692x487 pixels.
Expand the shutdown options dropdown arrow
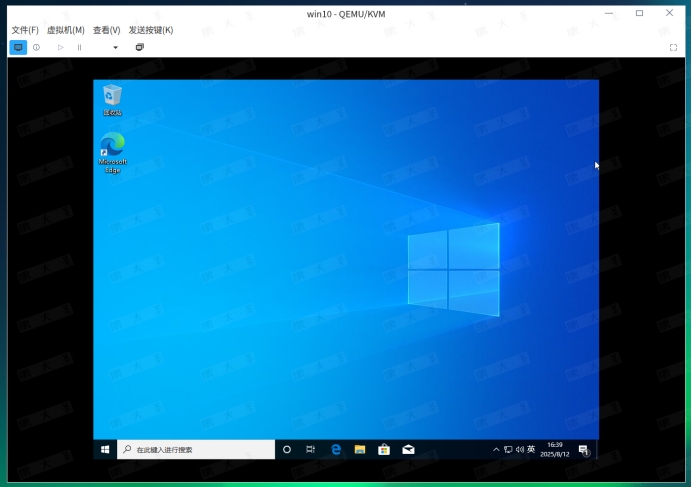click(x=115, y=47)
